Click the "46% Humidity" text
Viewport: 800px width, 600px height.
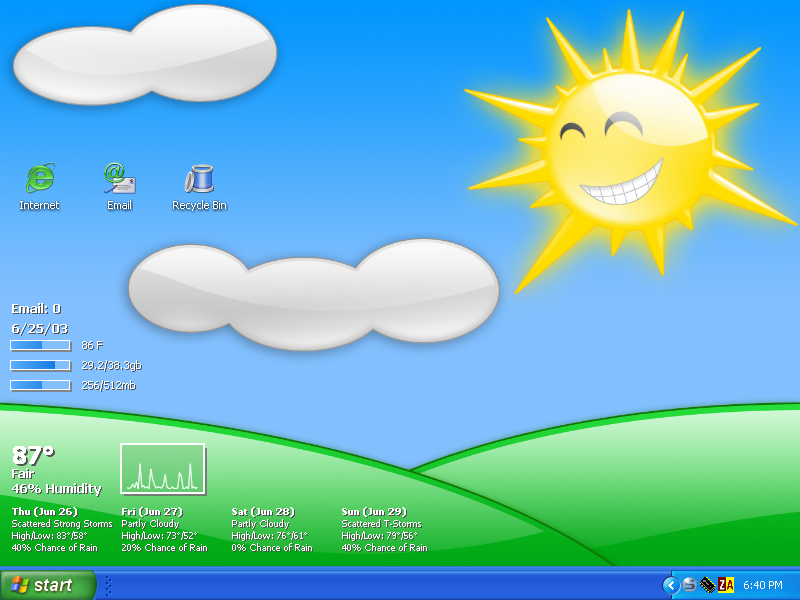tap(57, 489)
